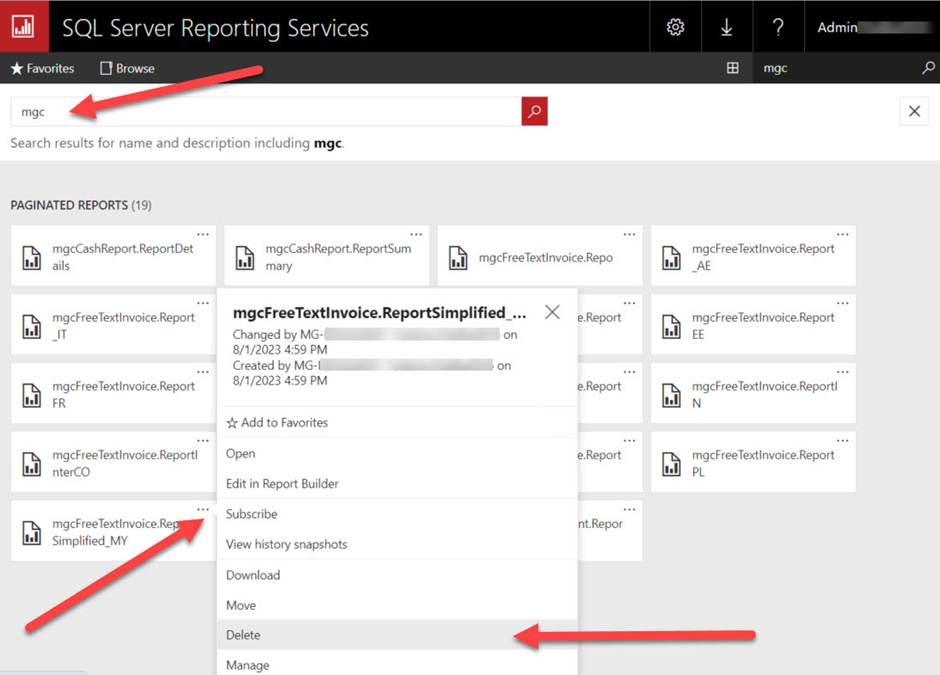The image size is (940, 675).
Task: Open ellipsis menu for ReportInterCO tile
Action: tap(203, 441)
